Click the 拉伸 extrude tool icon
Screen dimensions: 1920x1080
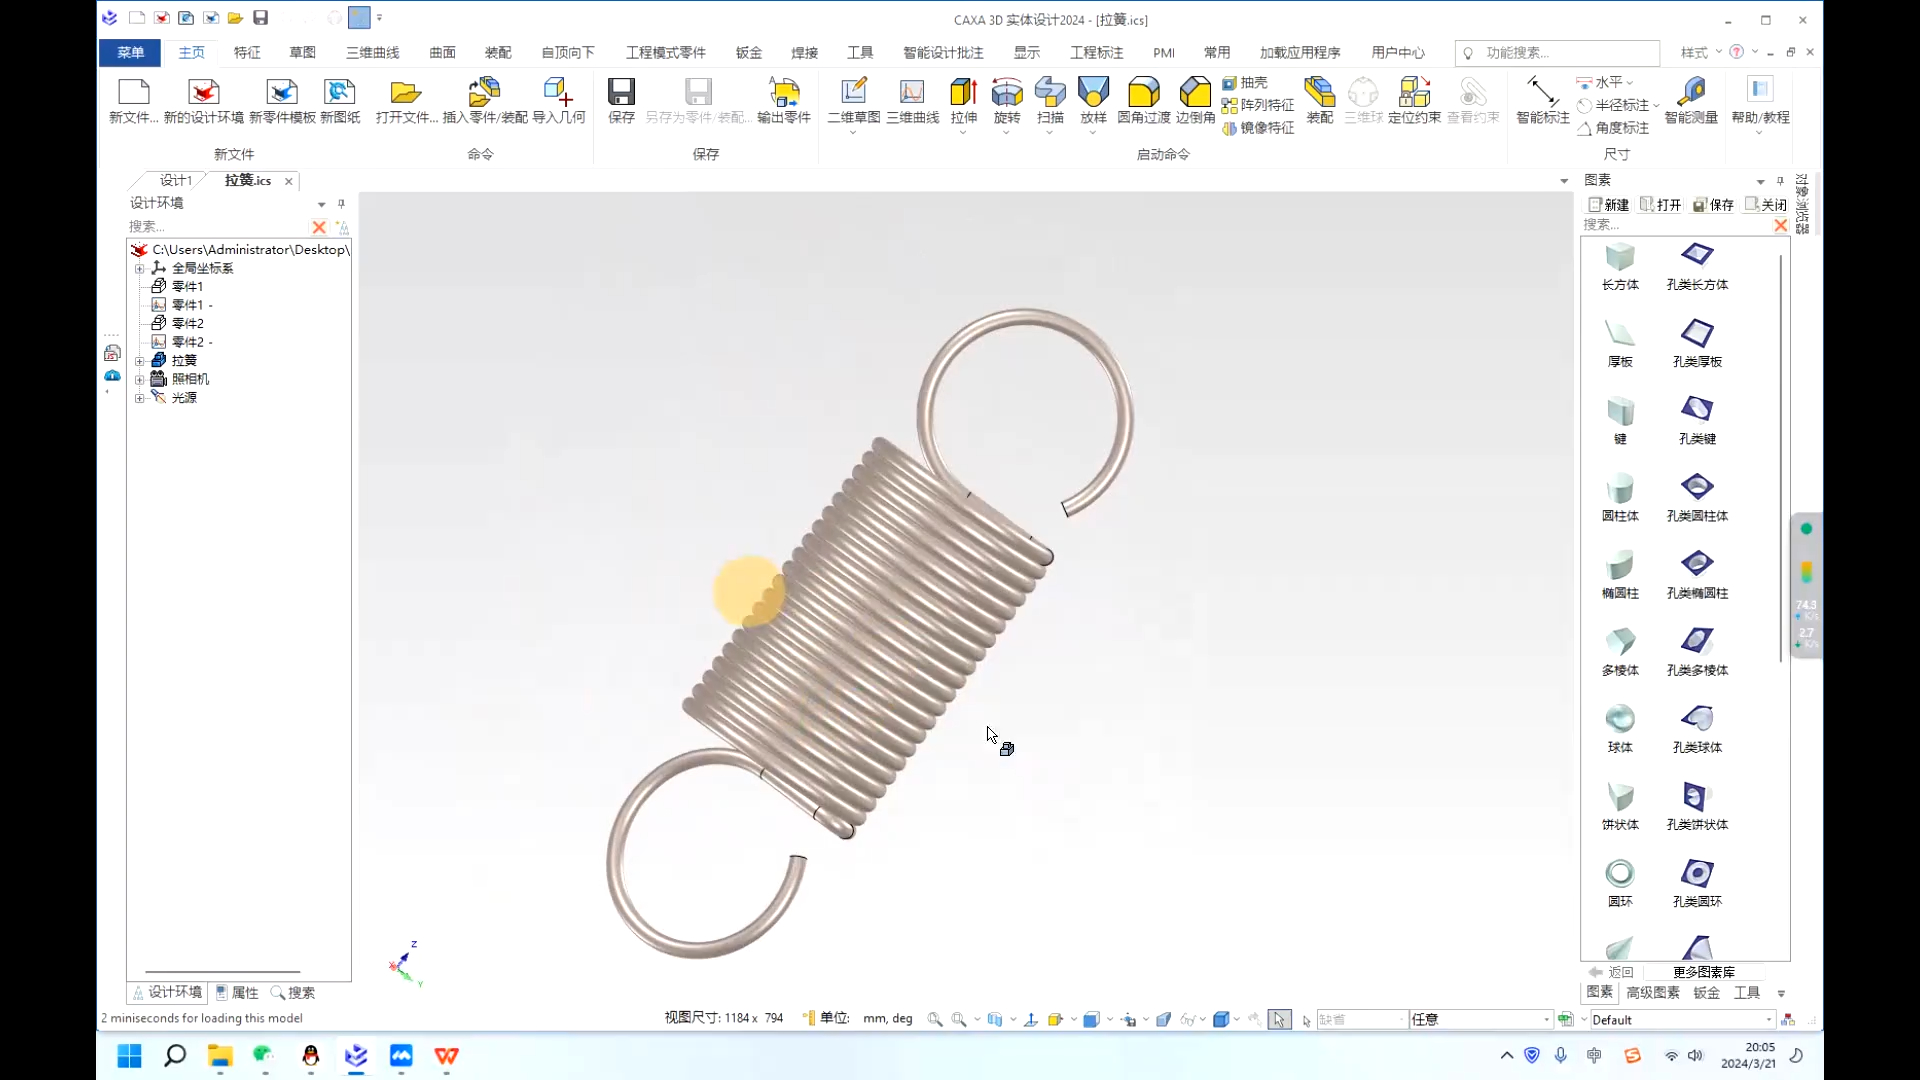pyautogui.click(x=963, y=93)
